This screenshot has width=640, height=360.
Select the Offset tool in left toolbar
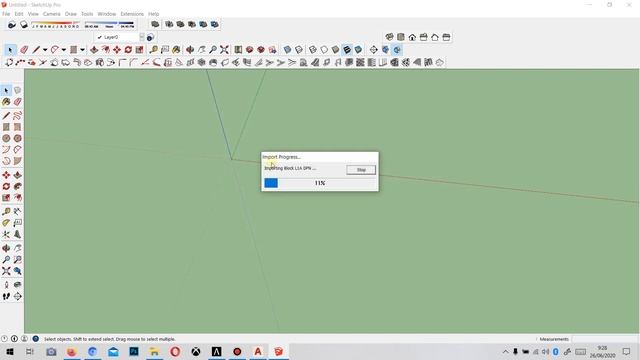[18, 198]
